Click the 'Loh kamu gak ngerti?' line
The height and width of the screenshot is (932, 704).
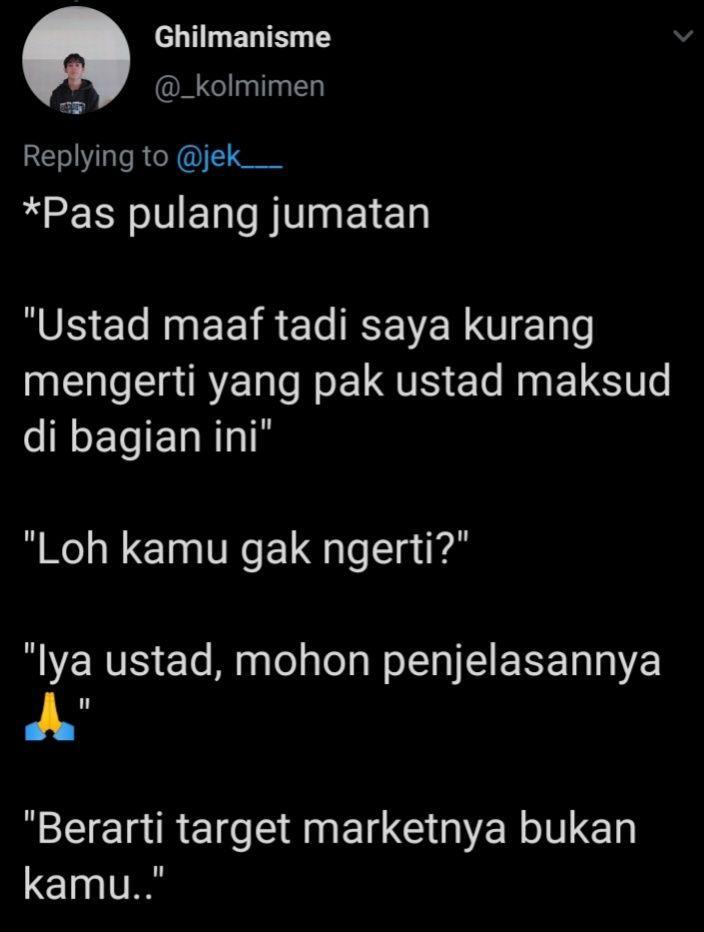pos(247,550)
